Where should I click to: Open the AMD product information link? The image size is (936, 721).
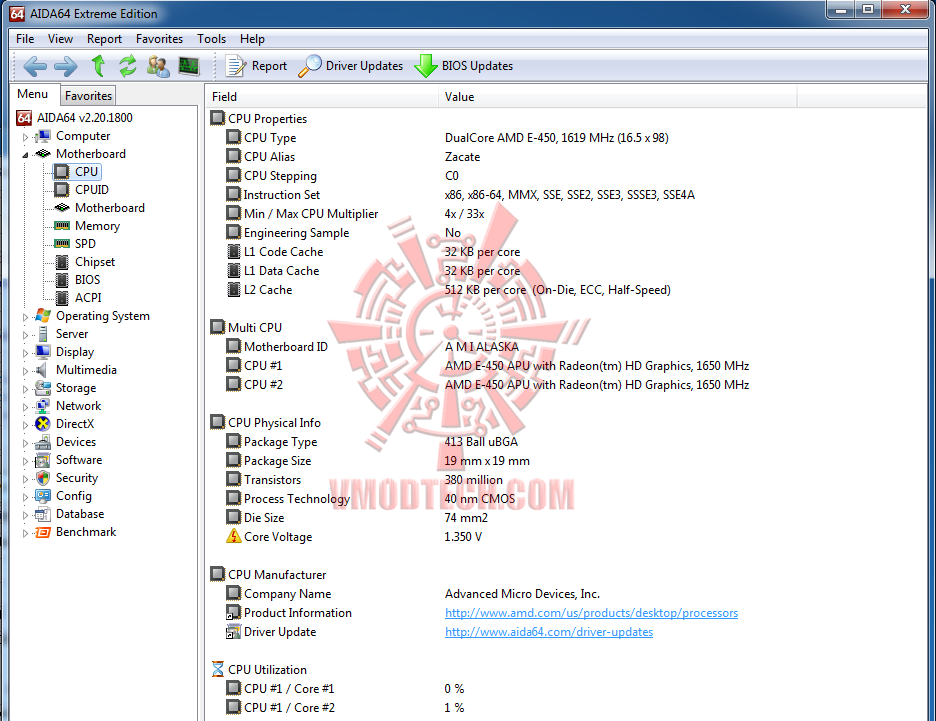(591, 613)
